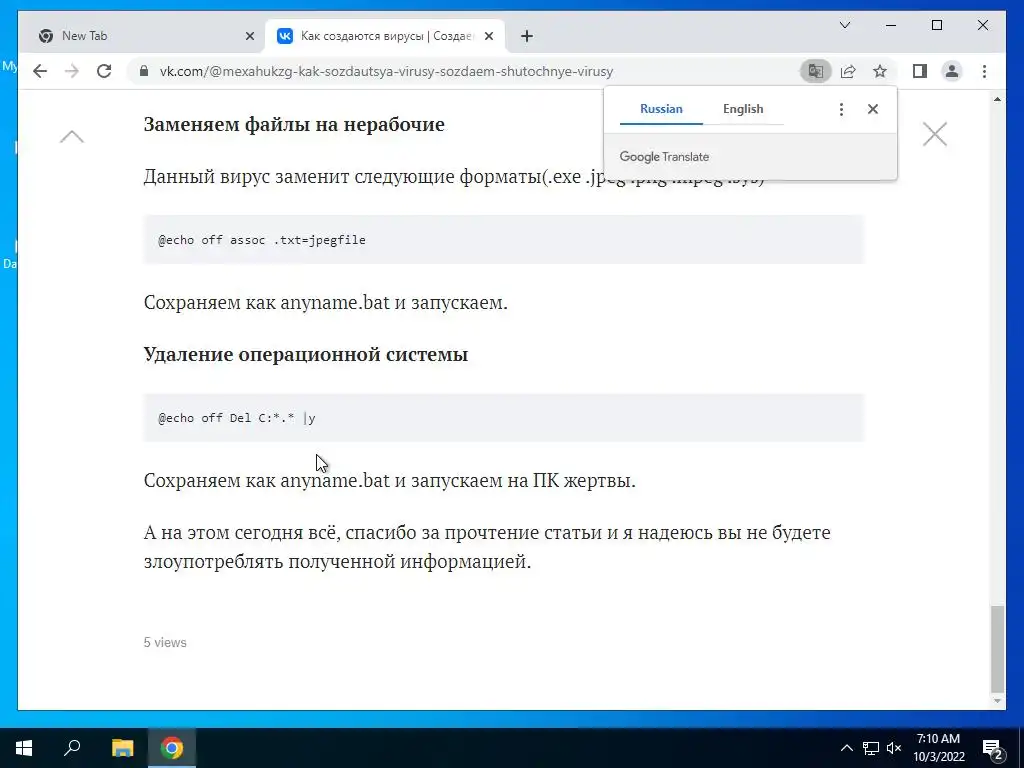Open File Explorer from the taskbar
This screenshot has width=1024, height=768.
(122, 748)
